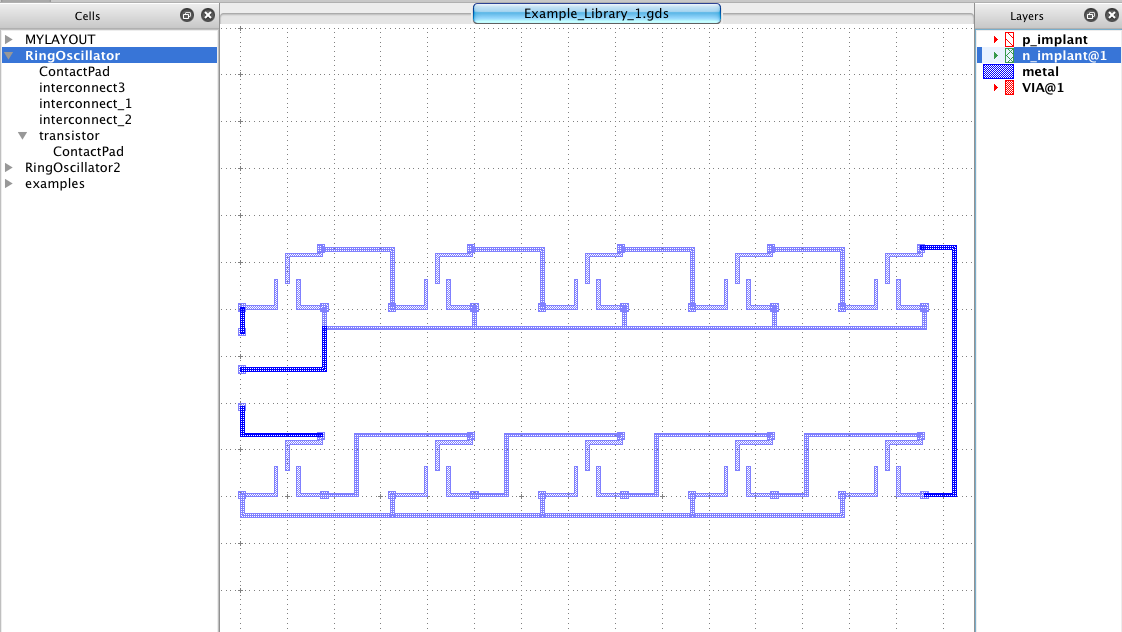Click the long upper horizontal metal bus
The width and height of the screenshot is (1122, 632).
pos(625,328)
